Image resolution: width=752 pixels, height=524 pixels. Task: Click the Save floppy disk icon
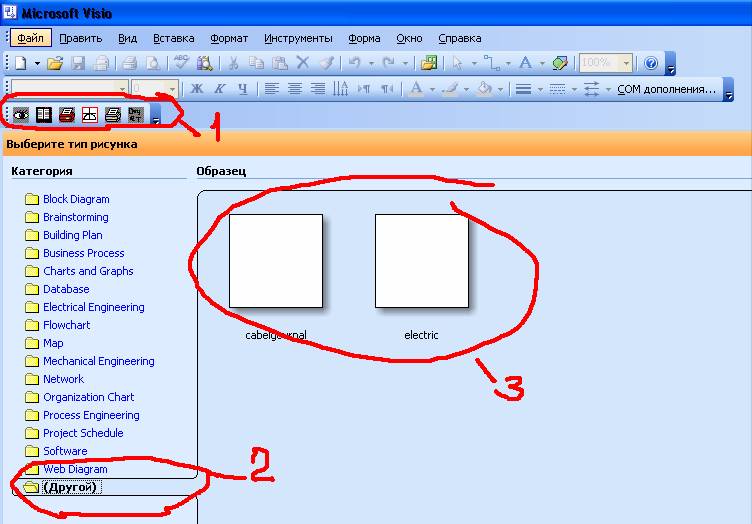point(78,63)
